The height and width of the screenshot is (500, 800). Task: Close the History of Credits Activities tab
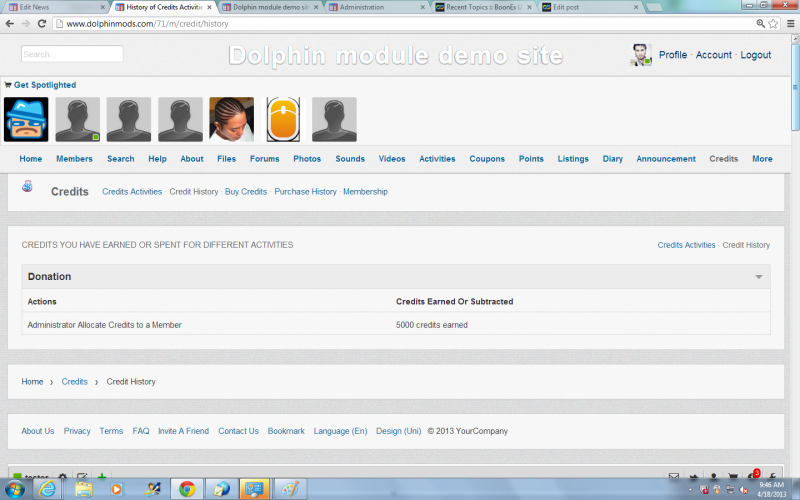pos(209,7)
